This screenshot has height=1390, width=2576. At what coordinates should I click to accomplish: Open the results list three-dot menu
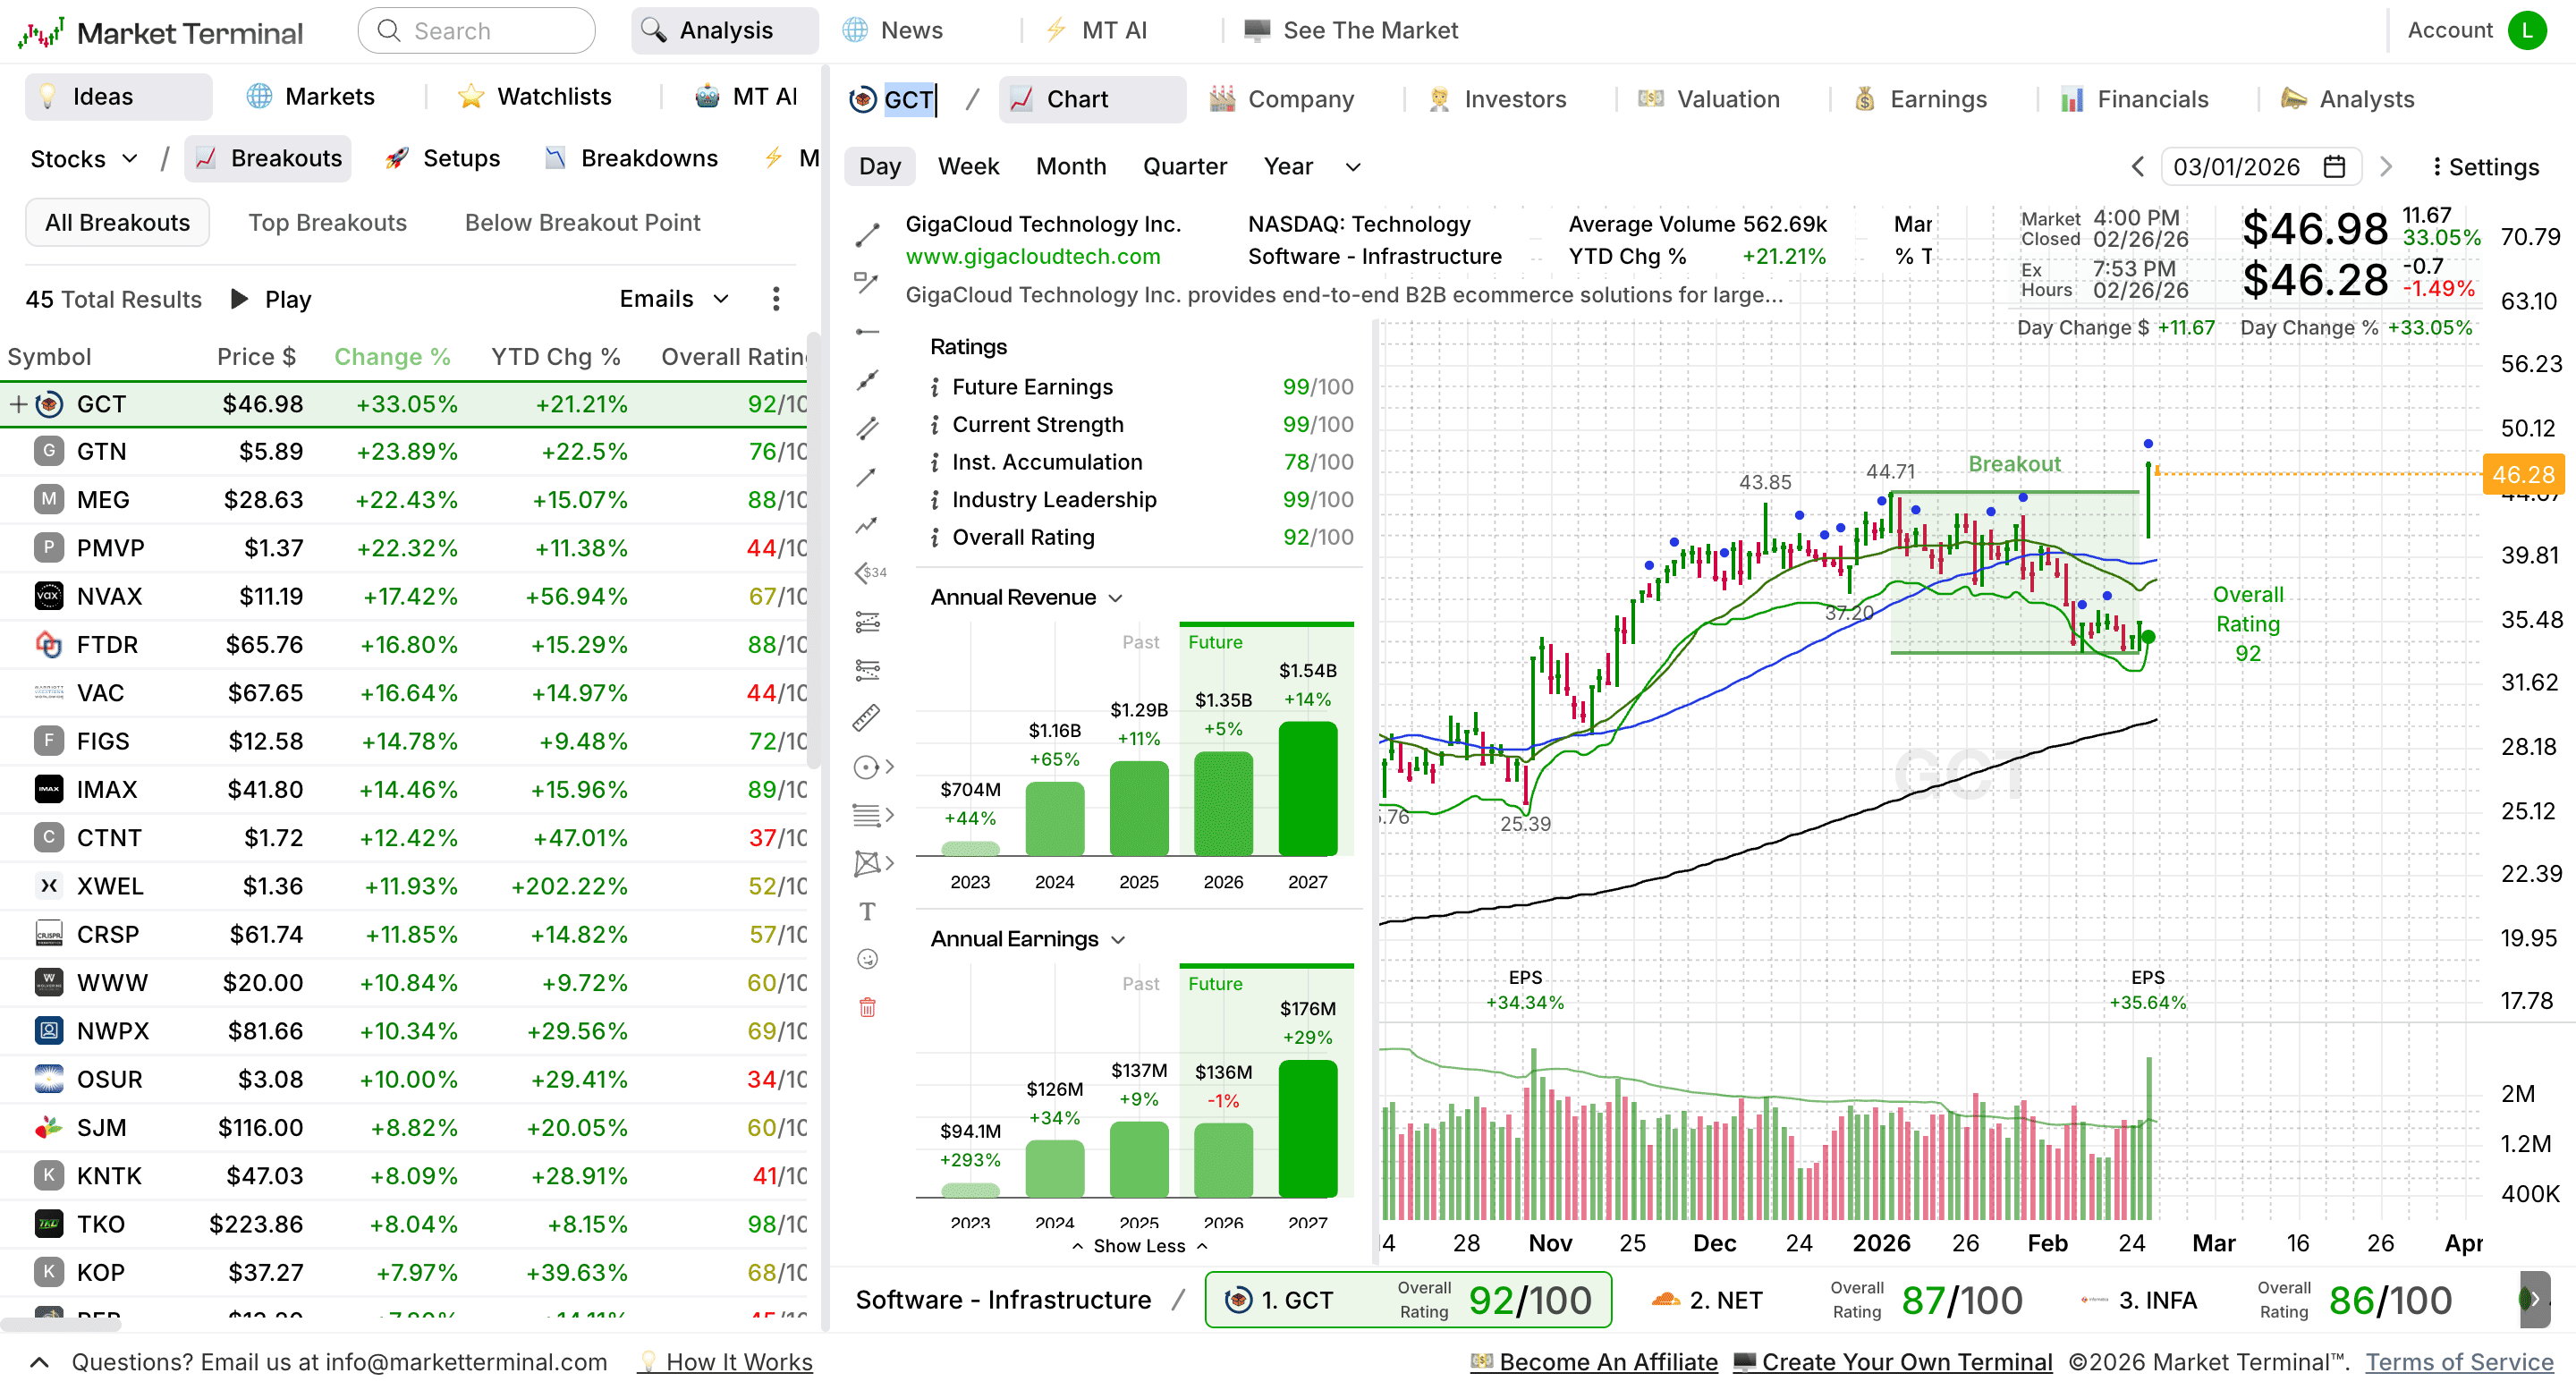coord(776,299)
